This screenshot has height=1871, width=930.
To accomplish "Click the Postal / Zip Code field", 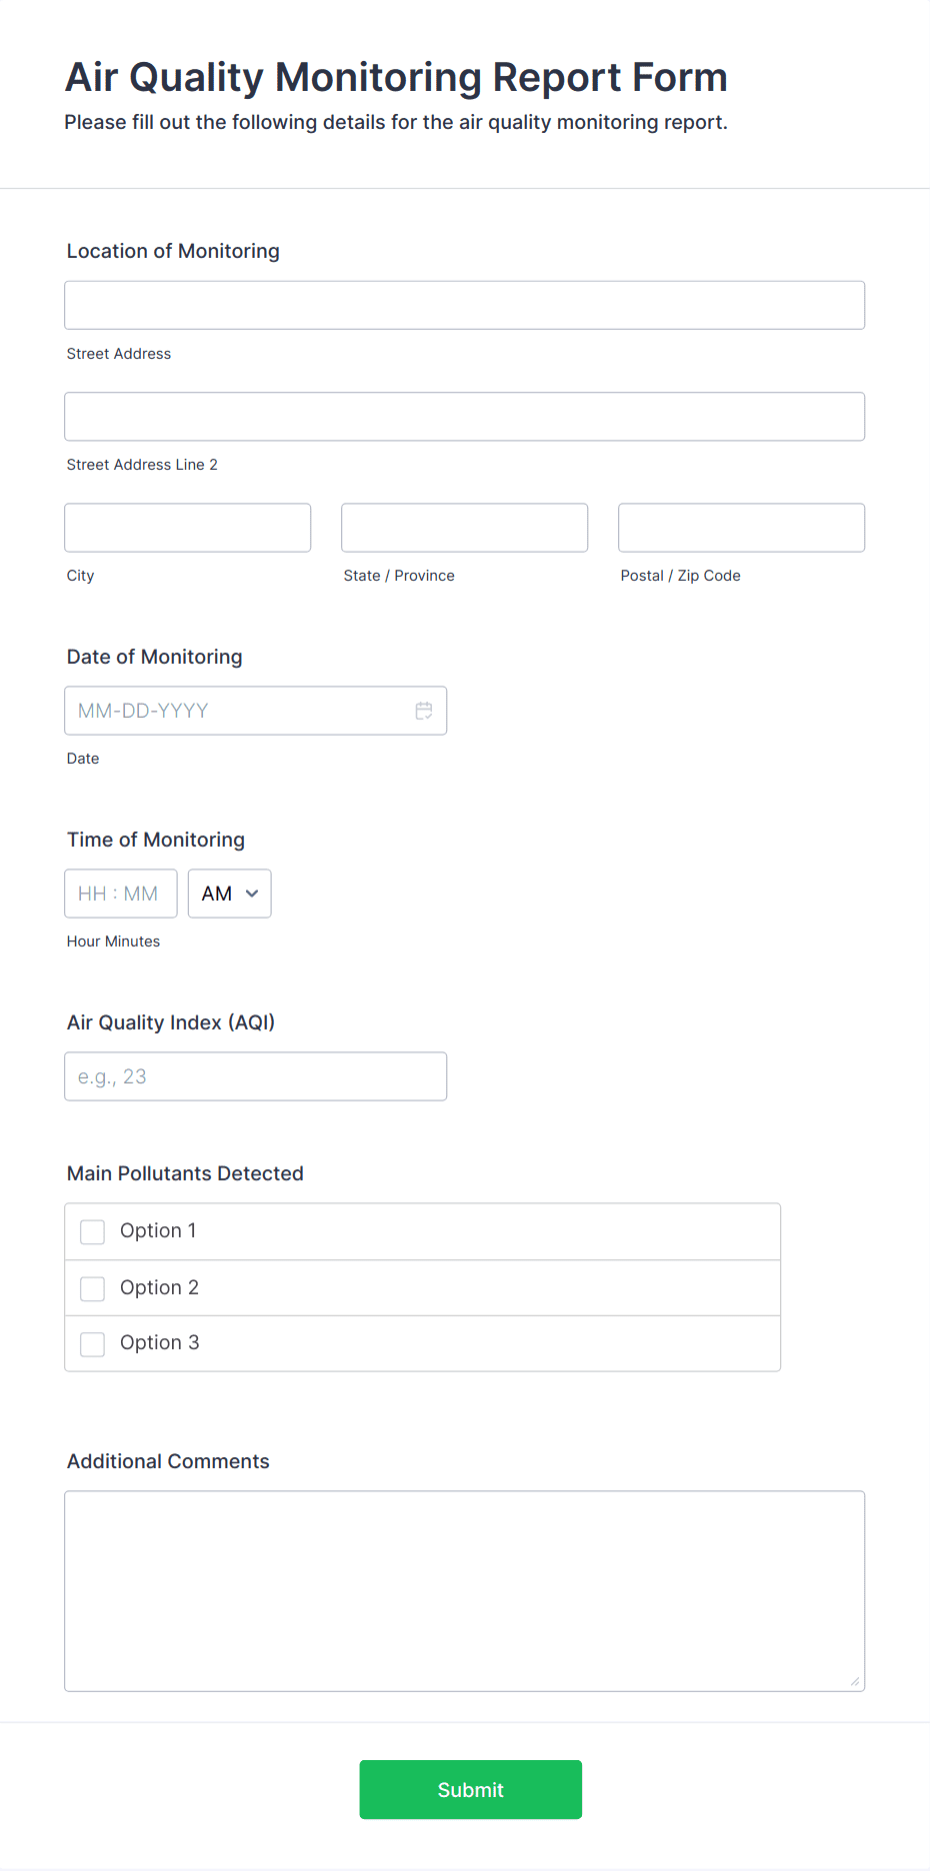I will (741, 527).
